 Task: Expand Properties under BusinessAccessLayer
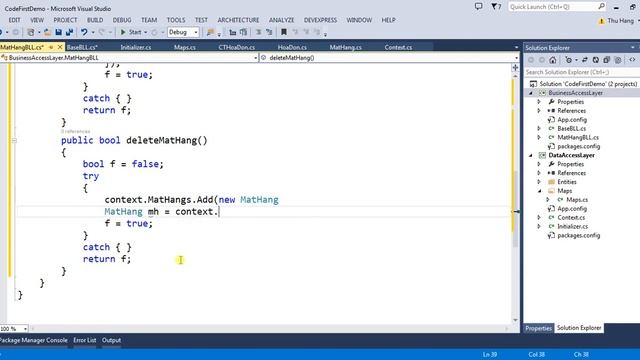[539, 102]
